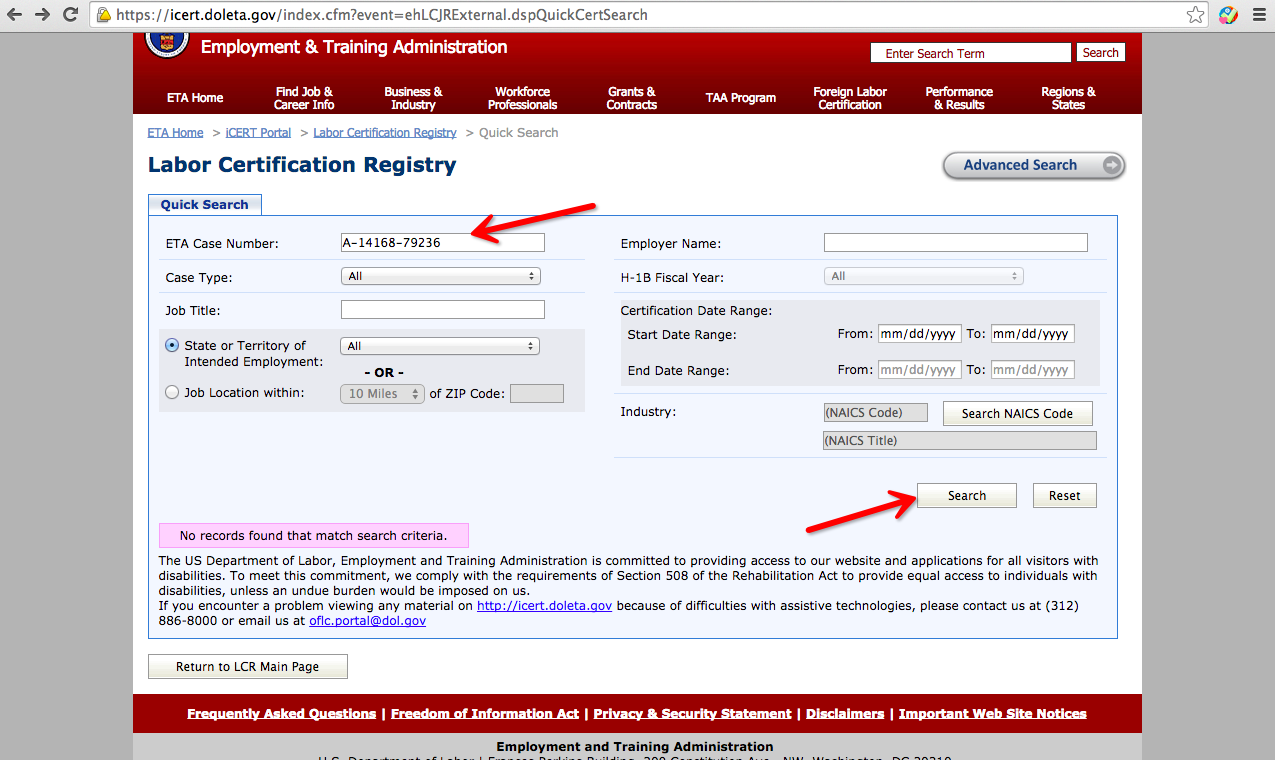This screenshot has height=760, width=1275.
Task: Select Job Location within radio option
Action: coord(172,393)
